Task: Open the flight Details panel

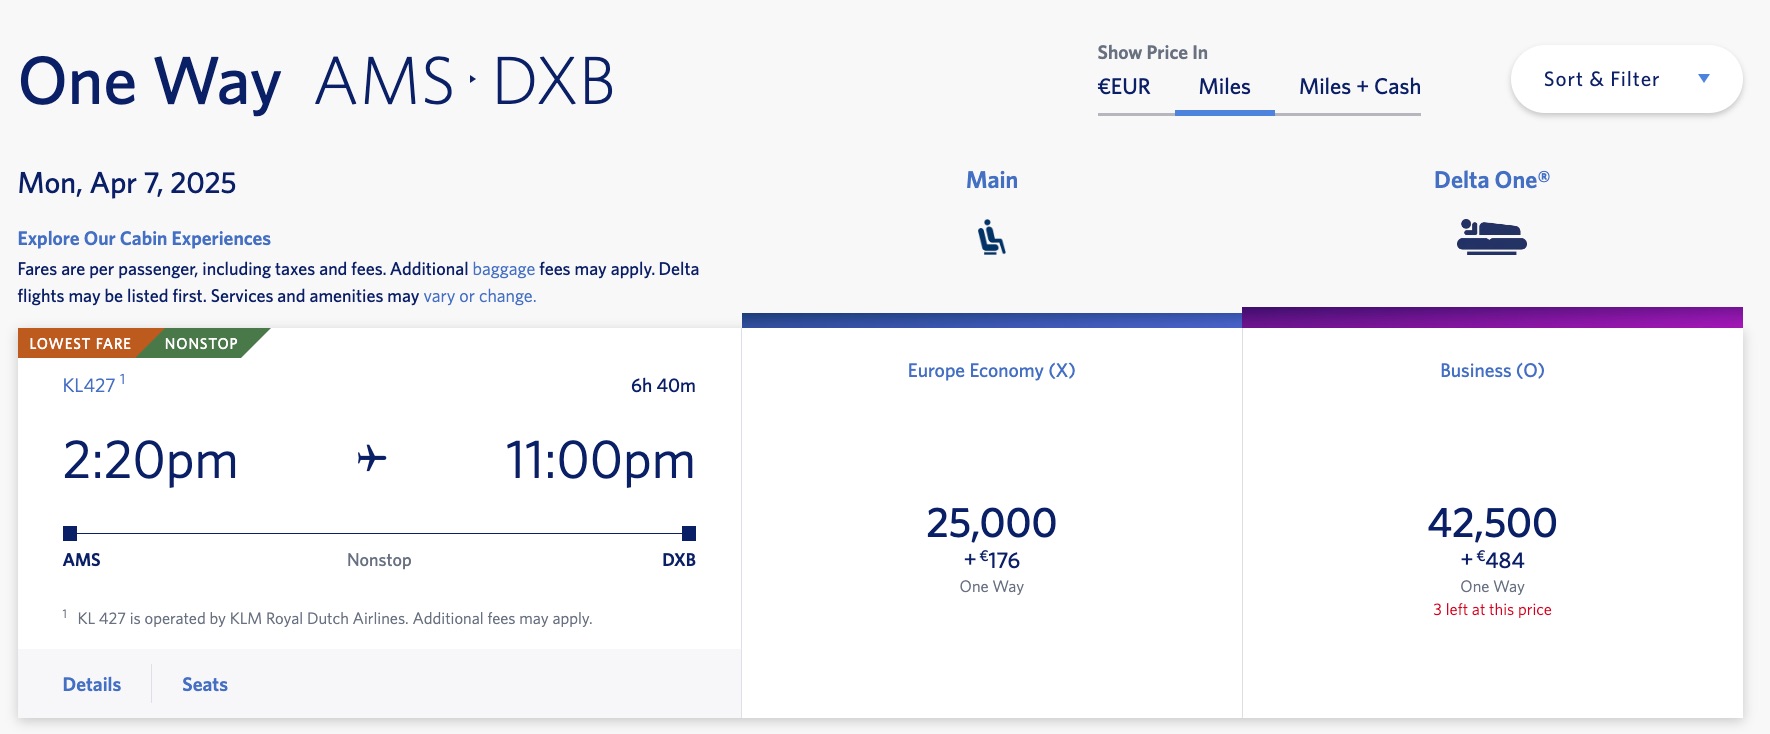Action: click(x=91, y=684)
